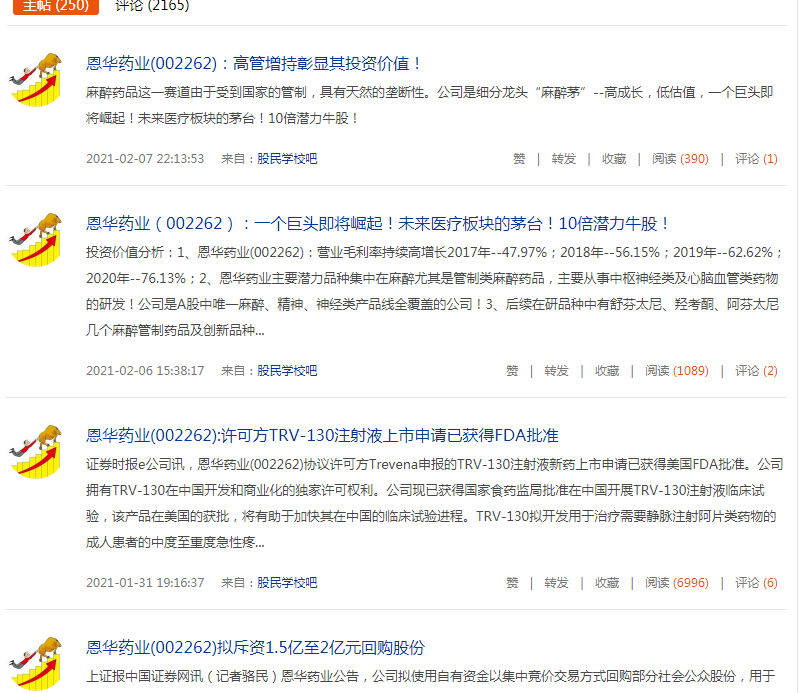Open avatar of the 高管增持 post
The width and height of the screenshot is (811, 693).
(x=36, y=79)
